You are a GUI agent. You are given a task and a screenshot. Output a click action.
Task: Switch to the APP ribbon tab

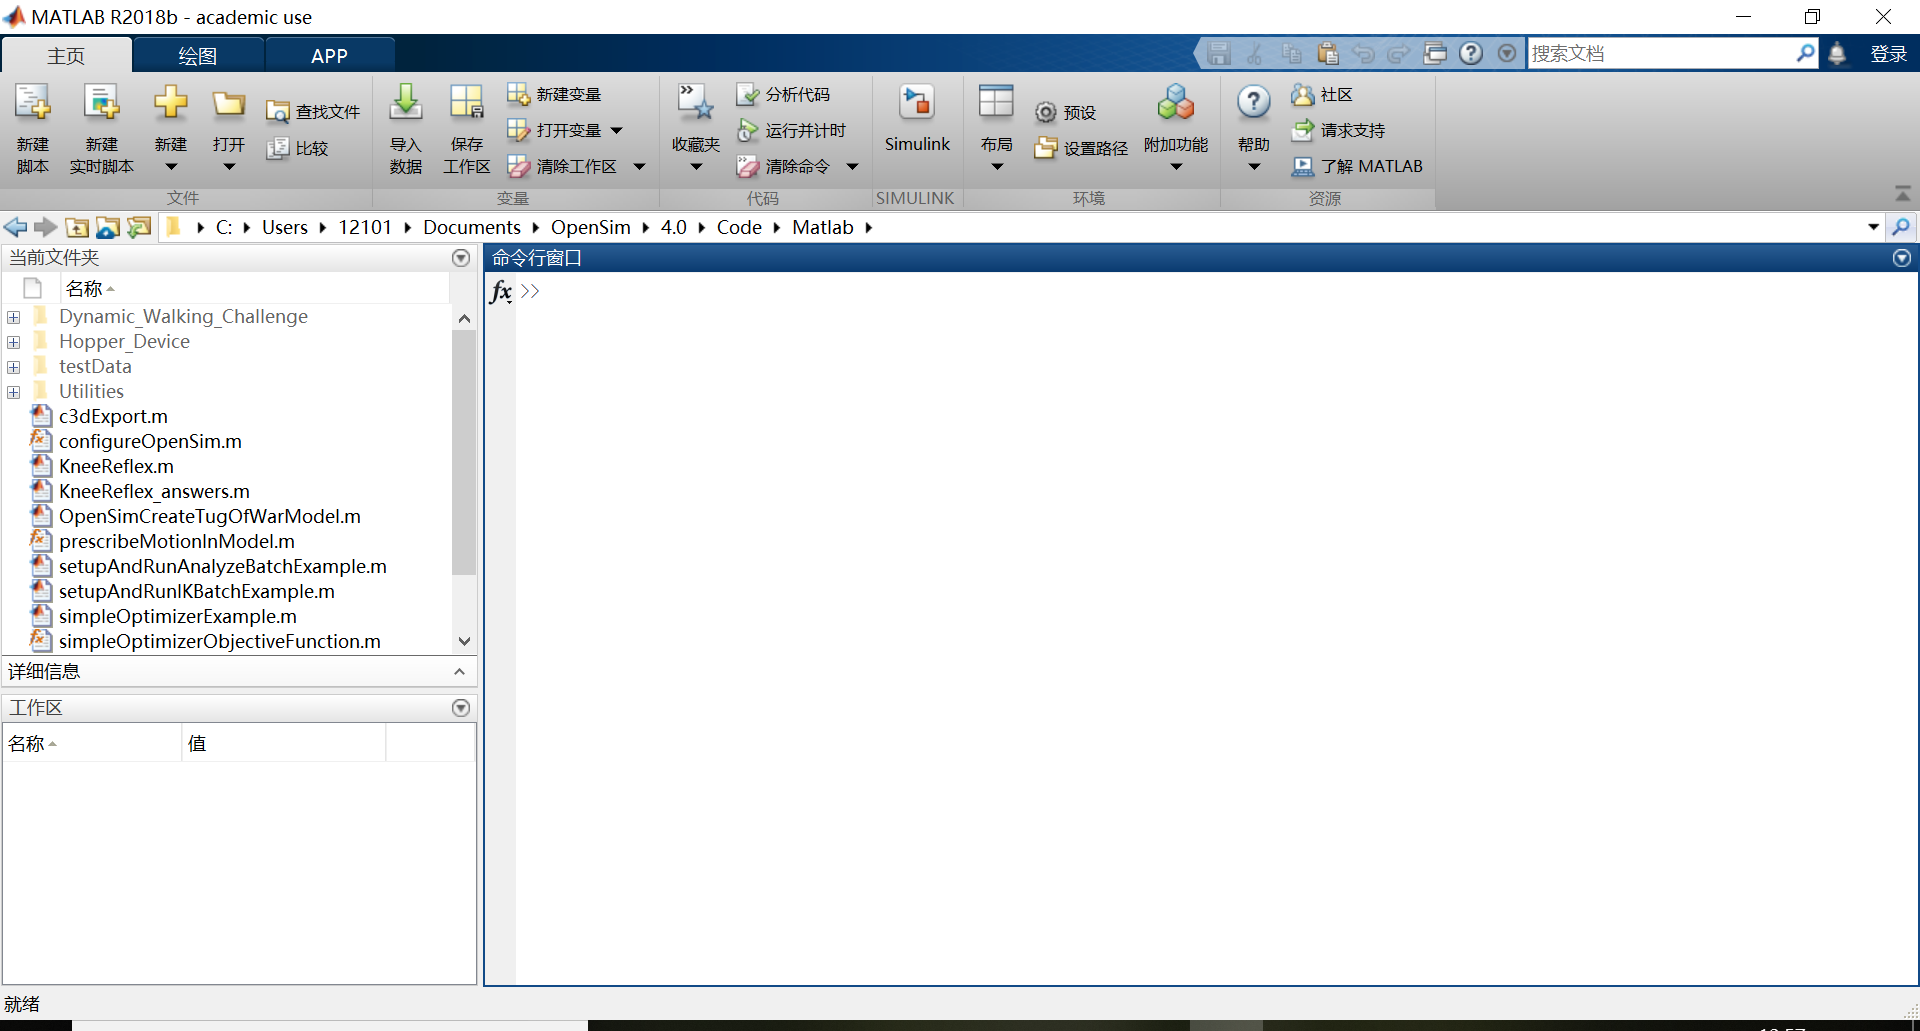coord(329,55)
